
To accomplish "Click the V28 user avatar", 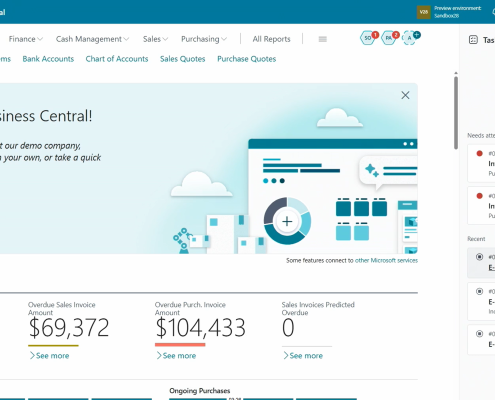I will pos(424,12).
